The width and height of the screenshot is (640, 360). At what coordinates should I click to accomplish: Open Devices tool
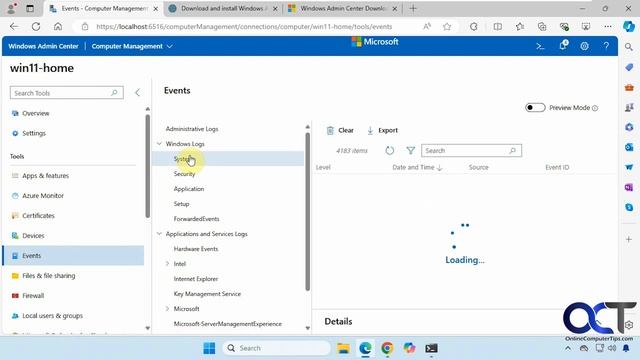(x=73, y=236)
